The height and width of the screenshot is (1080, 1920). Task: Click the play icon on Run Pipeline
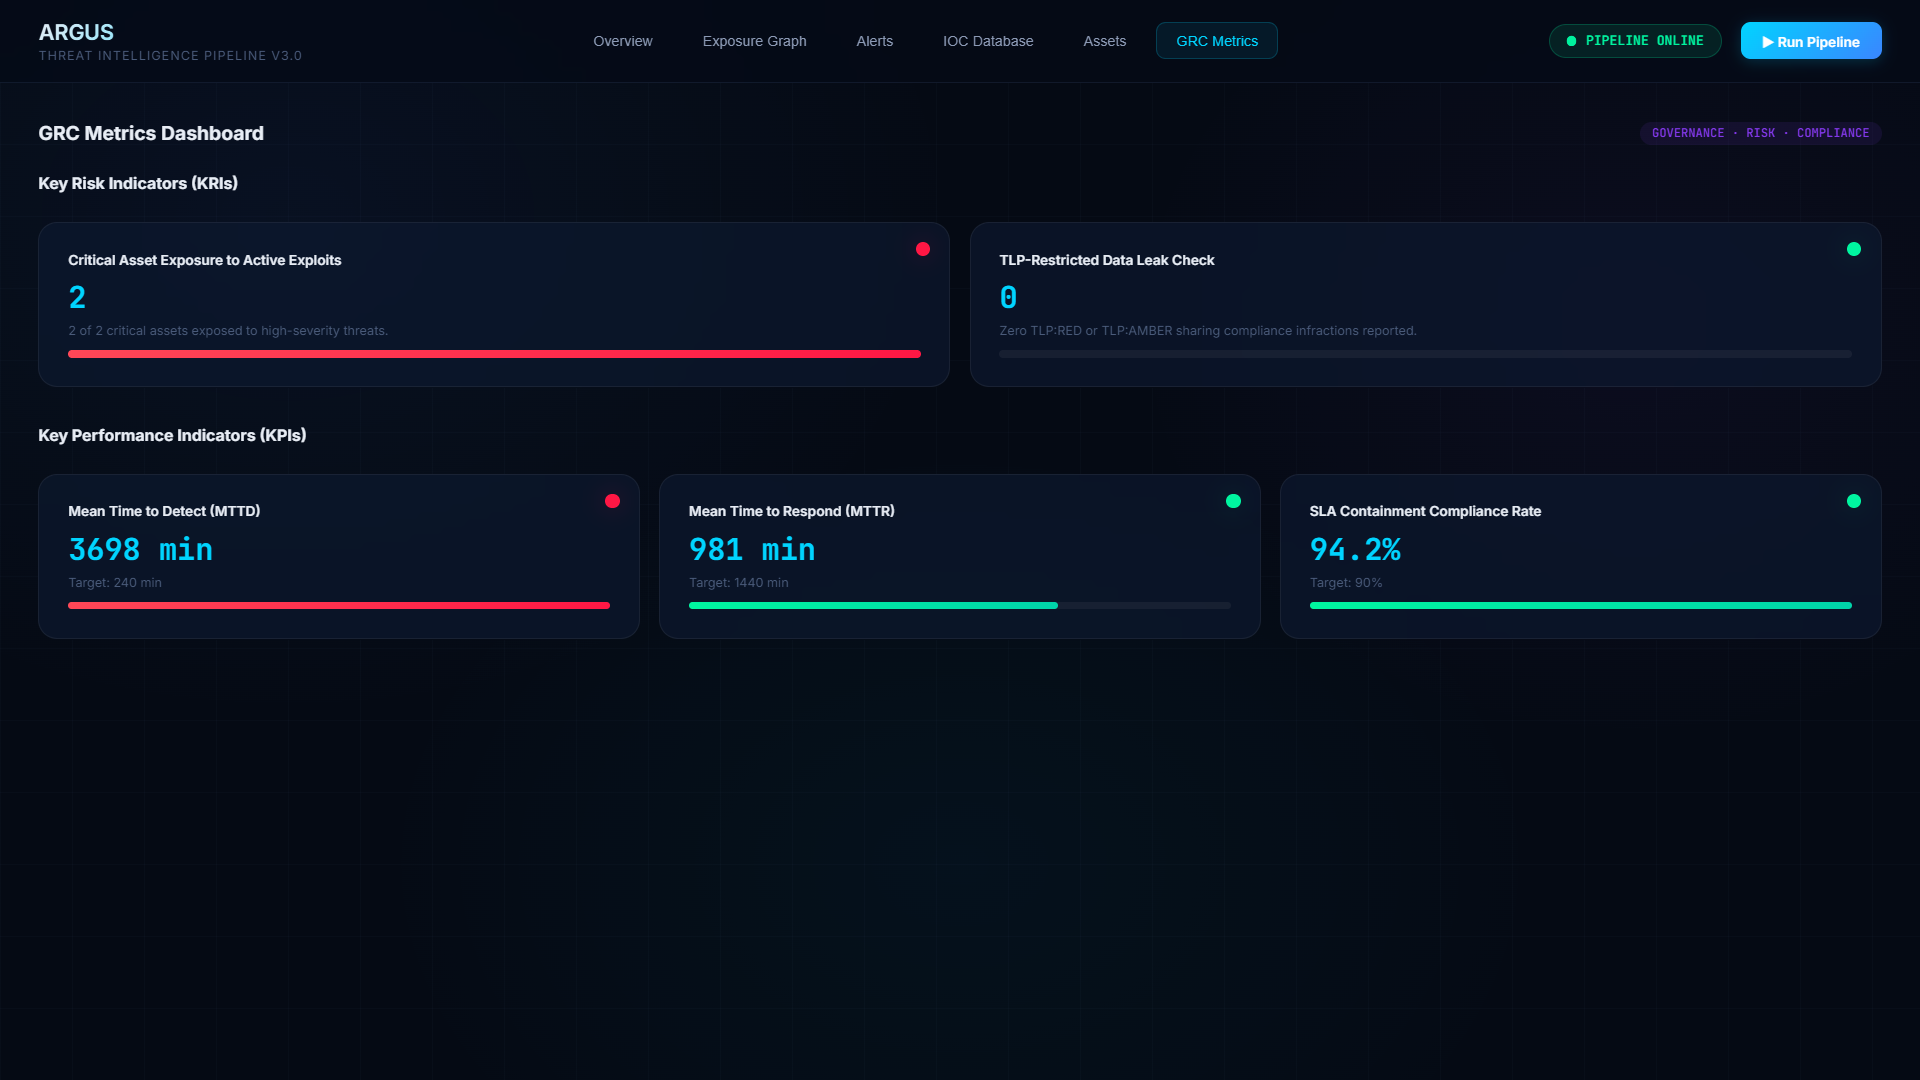(x=1768, y=42)
